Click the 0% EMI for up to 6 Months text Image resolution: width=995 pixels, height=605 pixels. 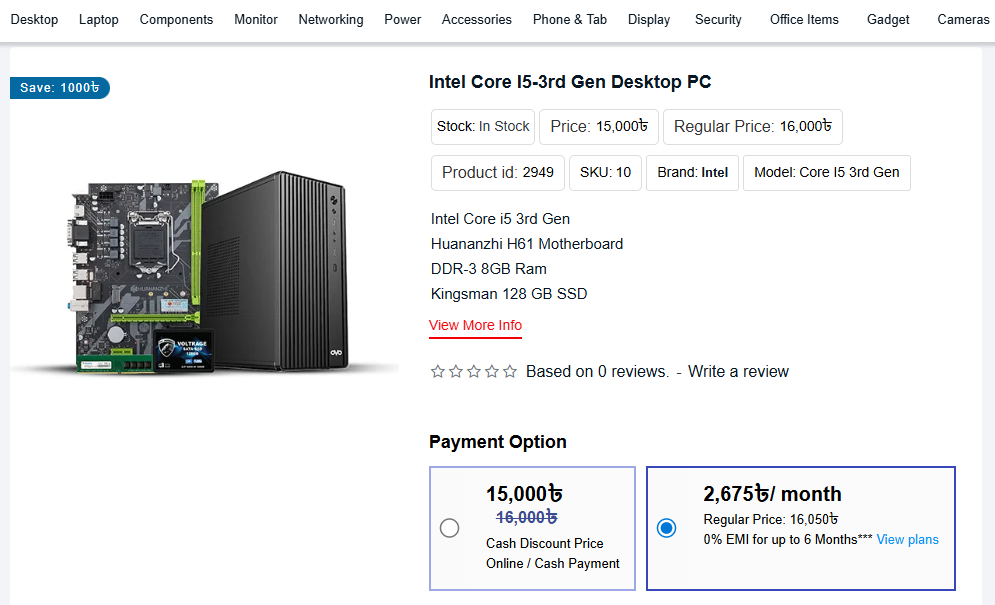click(787, 540)
